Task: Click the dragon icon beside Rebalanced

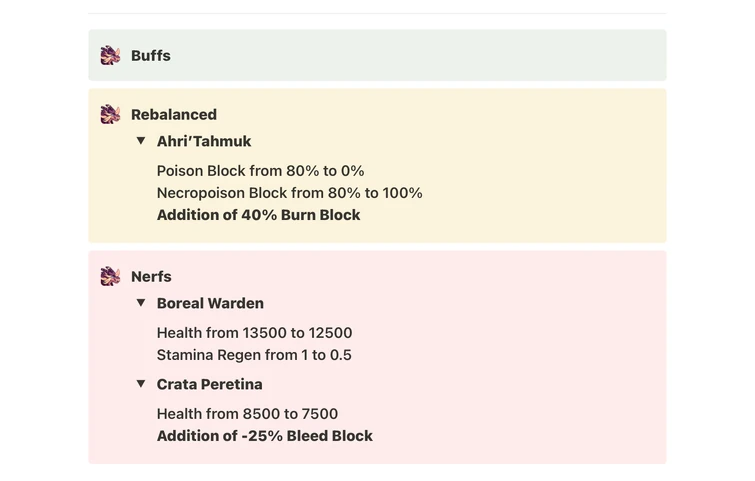Action: coord(110,115)
